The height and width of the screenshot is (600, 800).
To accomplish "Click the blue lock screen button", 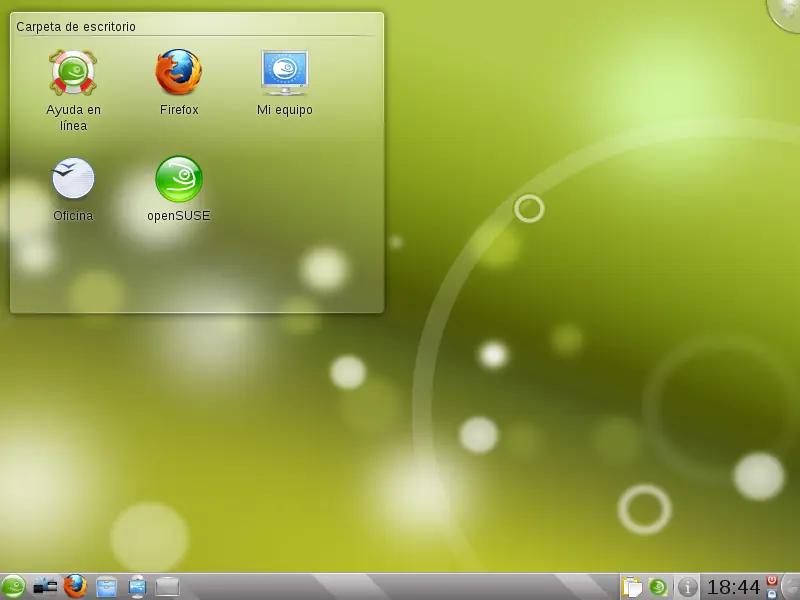I will point(771,593).
